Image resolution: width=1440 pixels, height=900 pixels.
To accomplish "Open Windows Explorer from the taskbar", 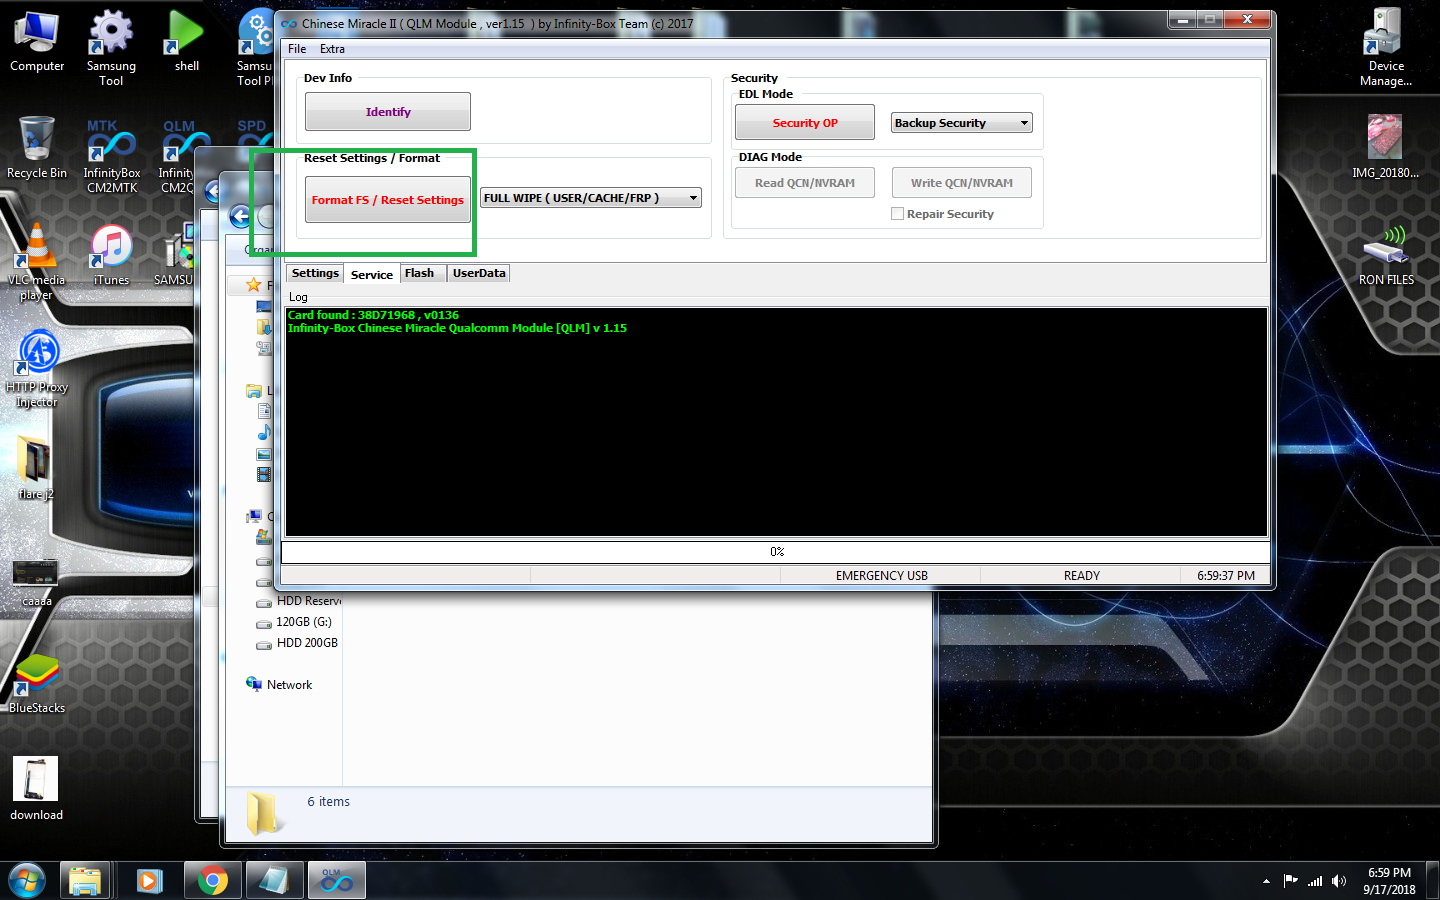I will click(86, 881).
